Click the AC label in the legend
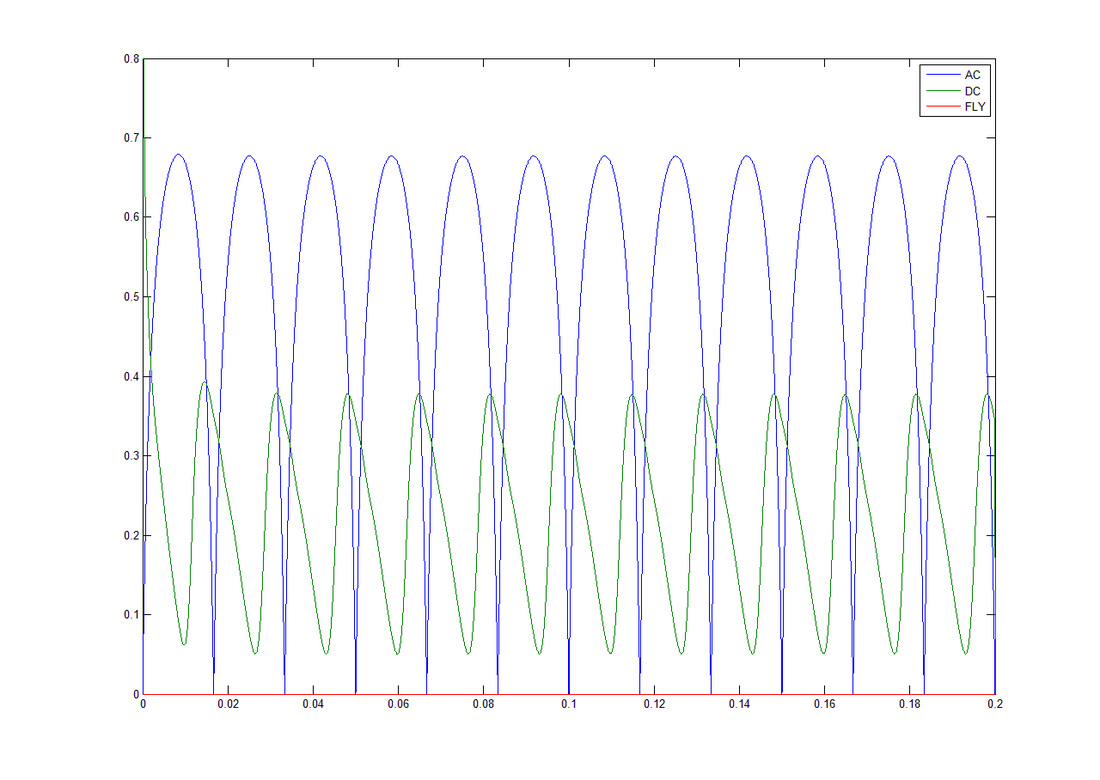Viewport: 1100px width, 780px height. (x=972, y=75)
